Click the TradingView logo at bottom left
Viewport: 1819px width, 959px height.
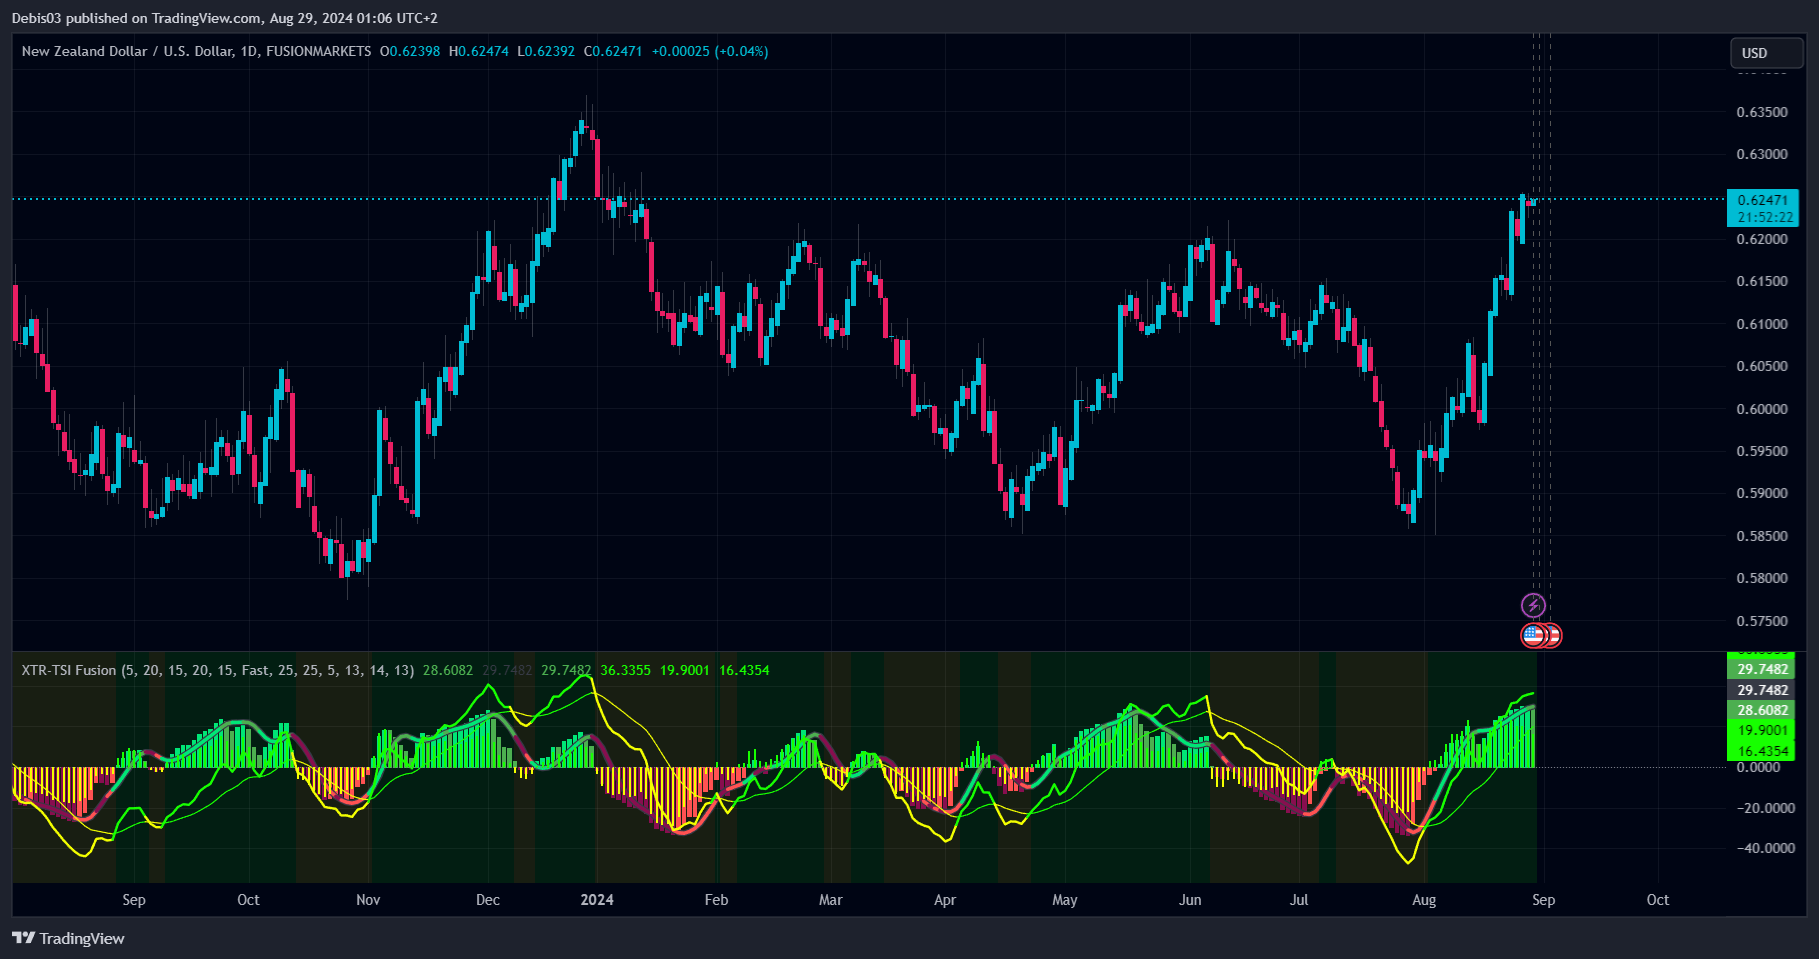click(68, 938)
